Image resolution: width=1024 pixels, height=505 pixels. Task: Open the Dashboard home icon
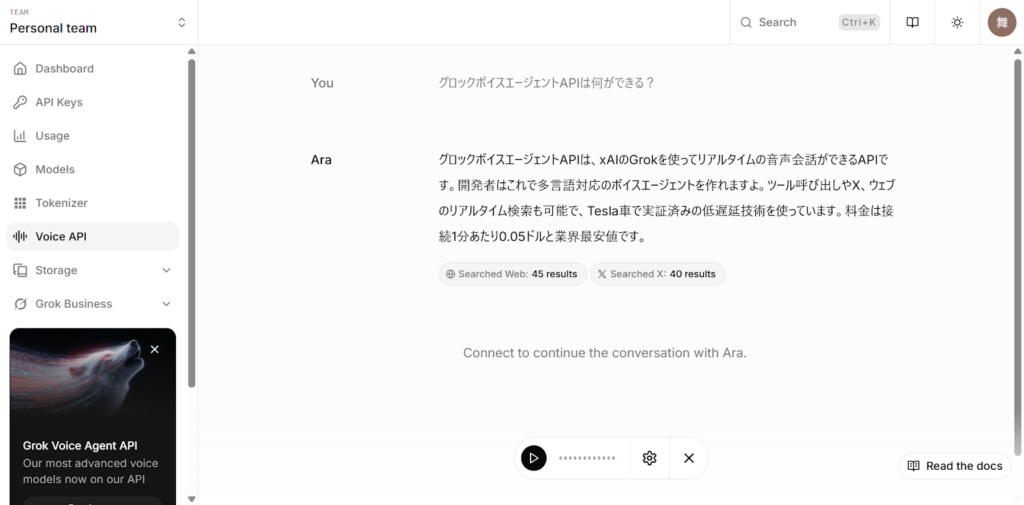20,69
